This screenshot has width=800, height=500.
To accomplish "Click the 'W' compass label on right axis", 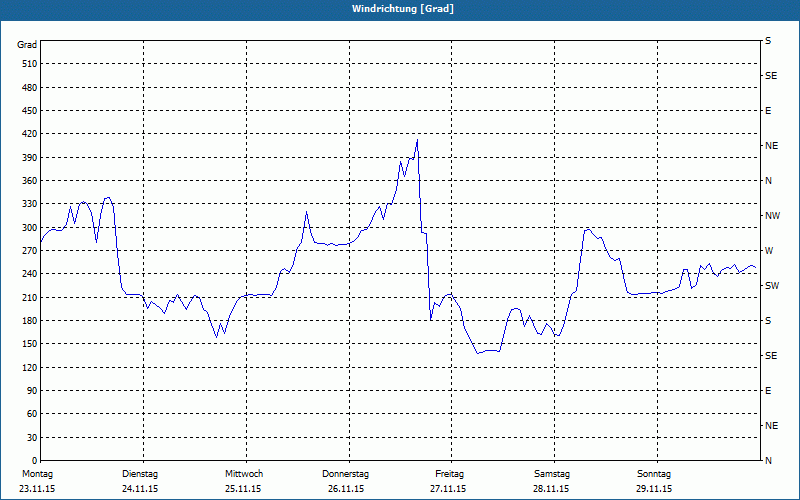I will point(769,251).
